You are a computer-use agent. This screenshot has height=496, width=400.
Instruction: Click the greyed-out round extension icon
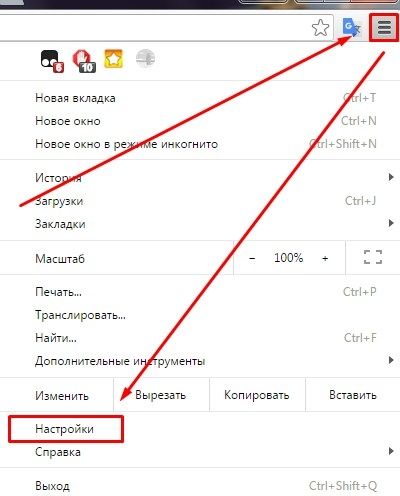[145, 59]
